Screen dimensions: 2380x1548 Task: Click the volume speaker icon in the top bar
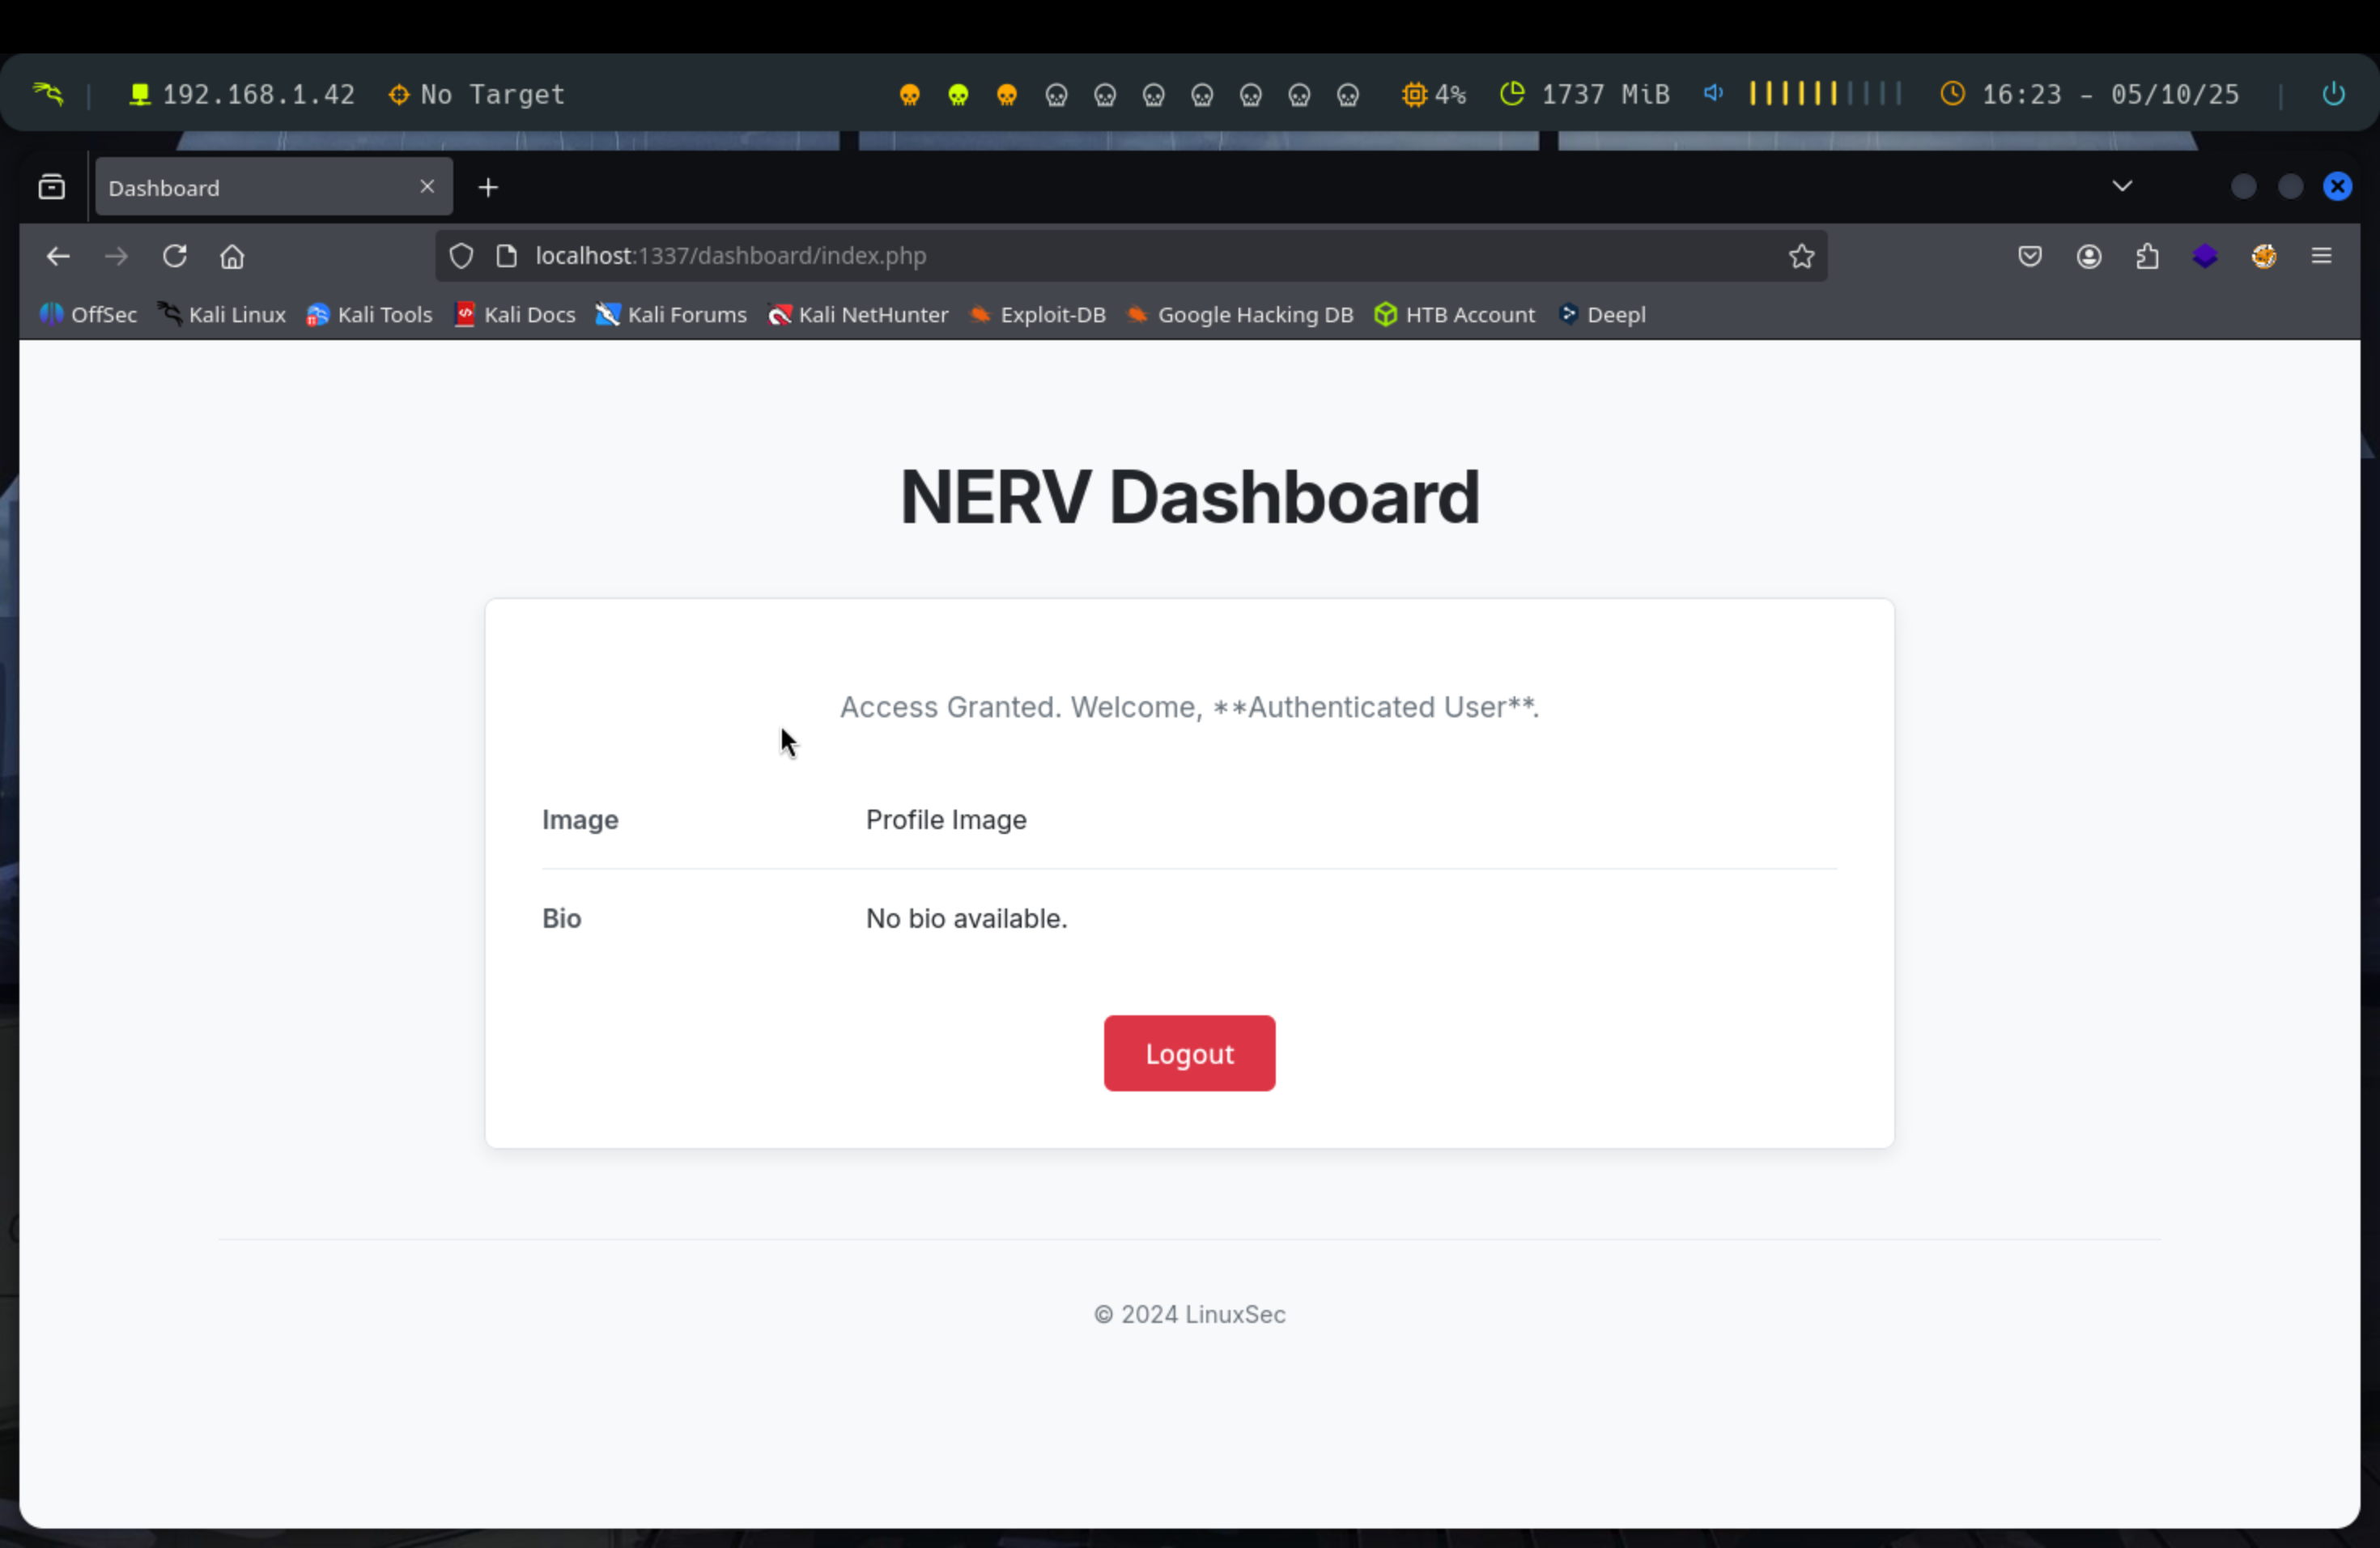(x=1713, y=94)
